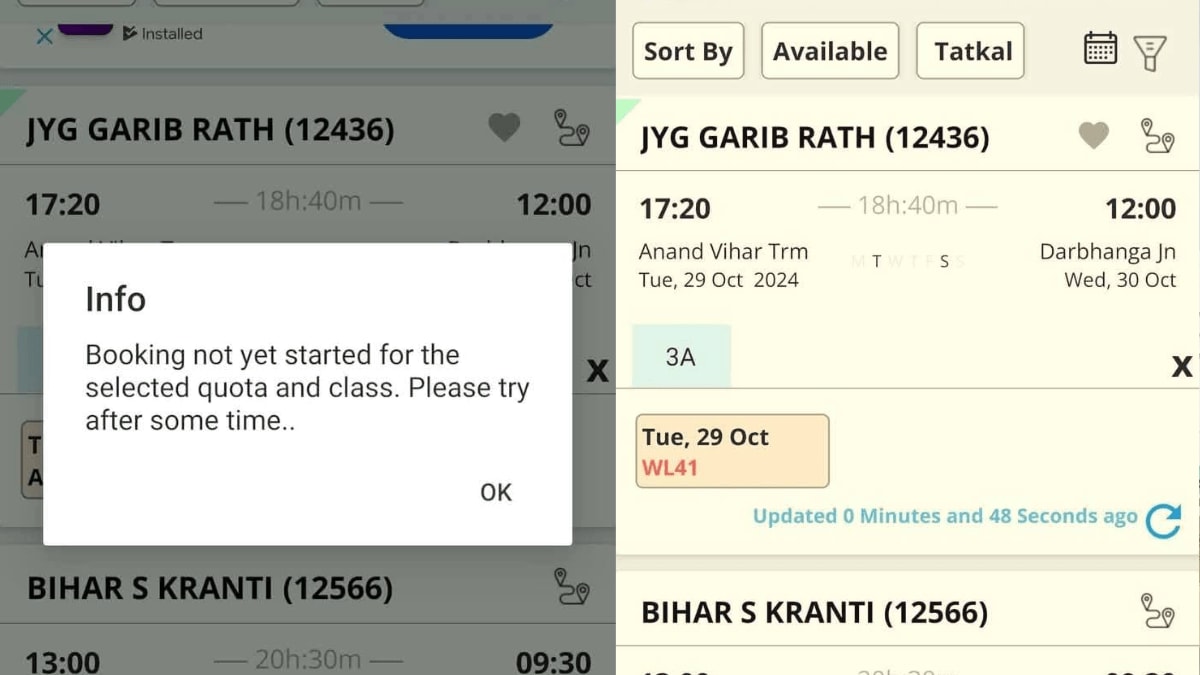This screenshot has width=1200, height=675.
Task: Open the Sort By options
Action: 688,51
